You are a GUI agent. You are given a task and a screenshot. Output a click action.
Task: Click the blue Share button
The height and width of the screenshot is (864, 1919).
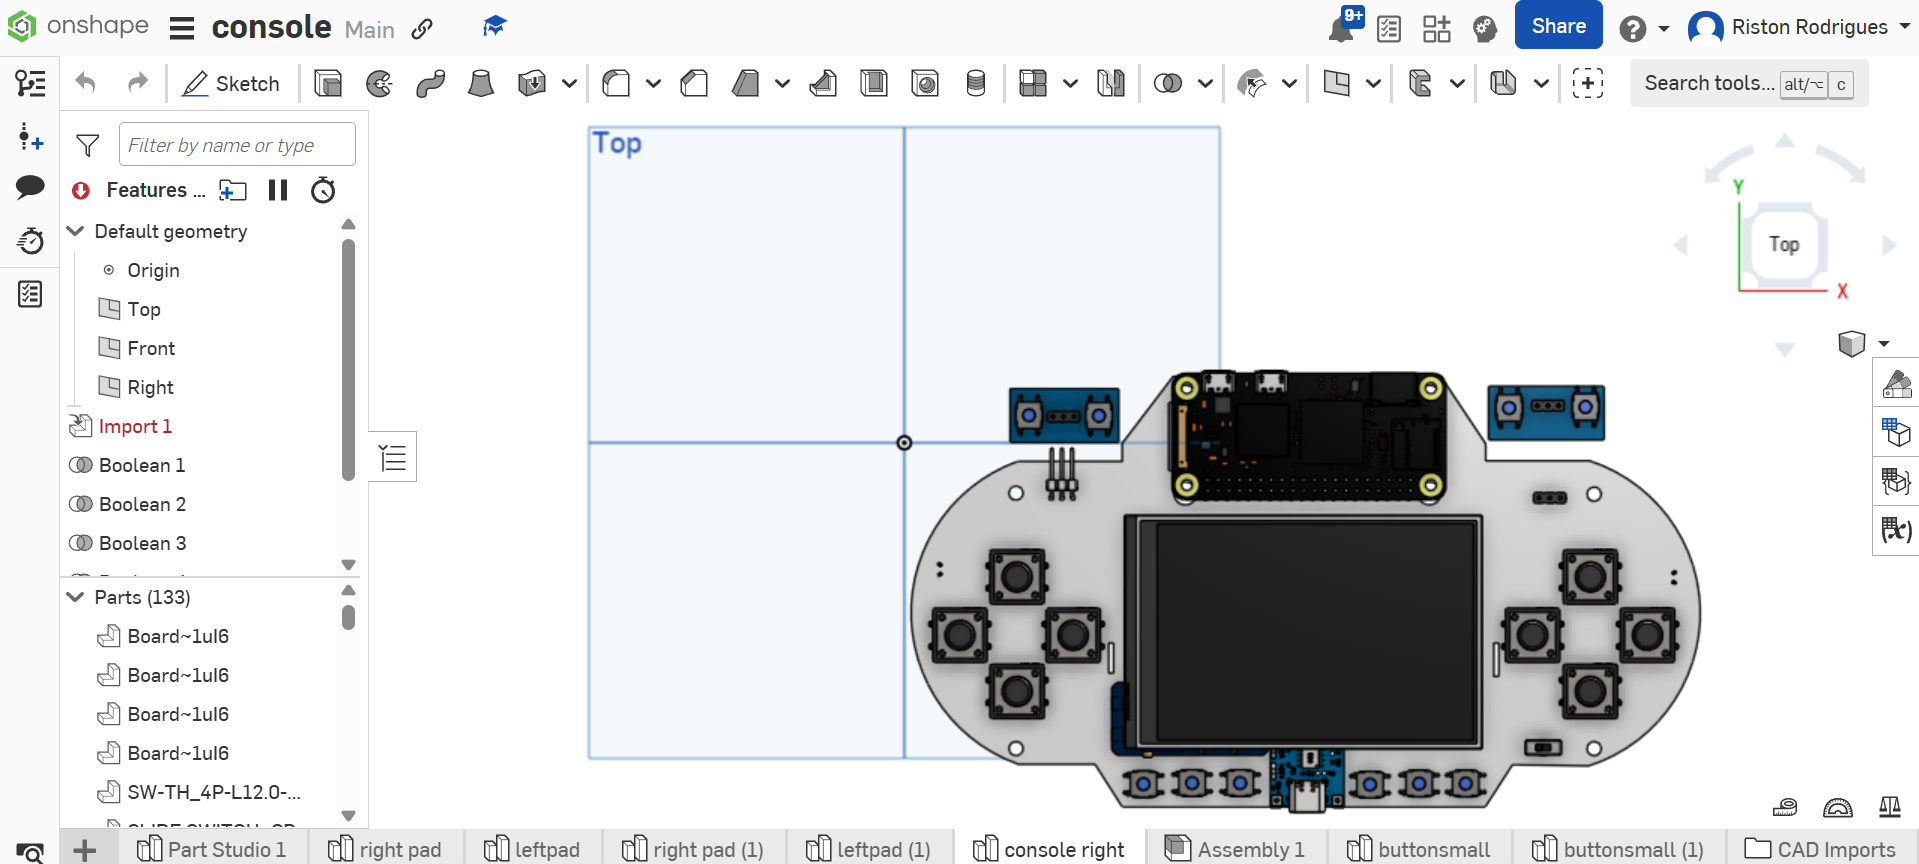pos(1558,26)
